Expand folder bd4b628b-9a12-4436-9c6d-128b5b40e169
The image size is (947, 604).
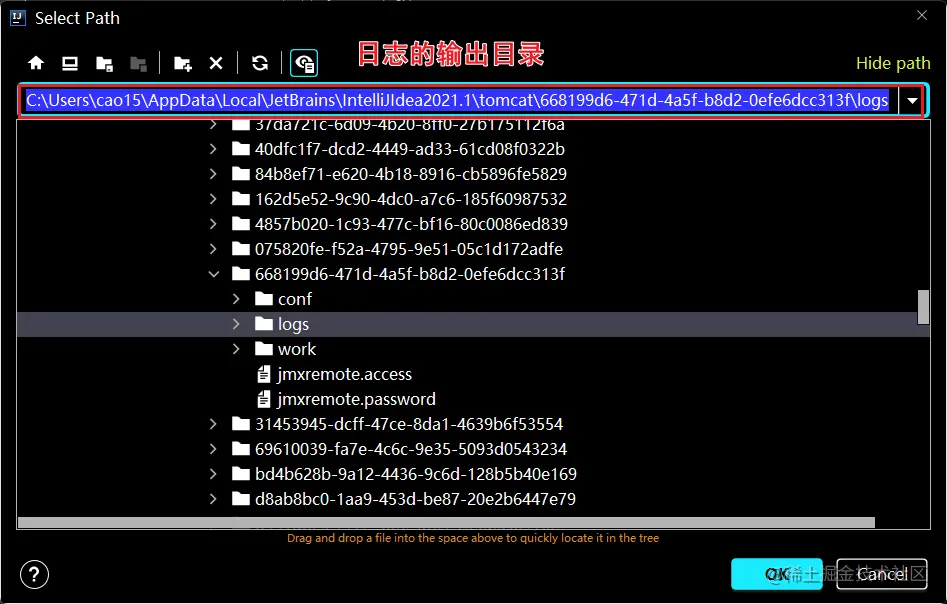pyautogui.click(x=213, y=474)
